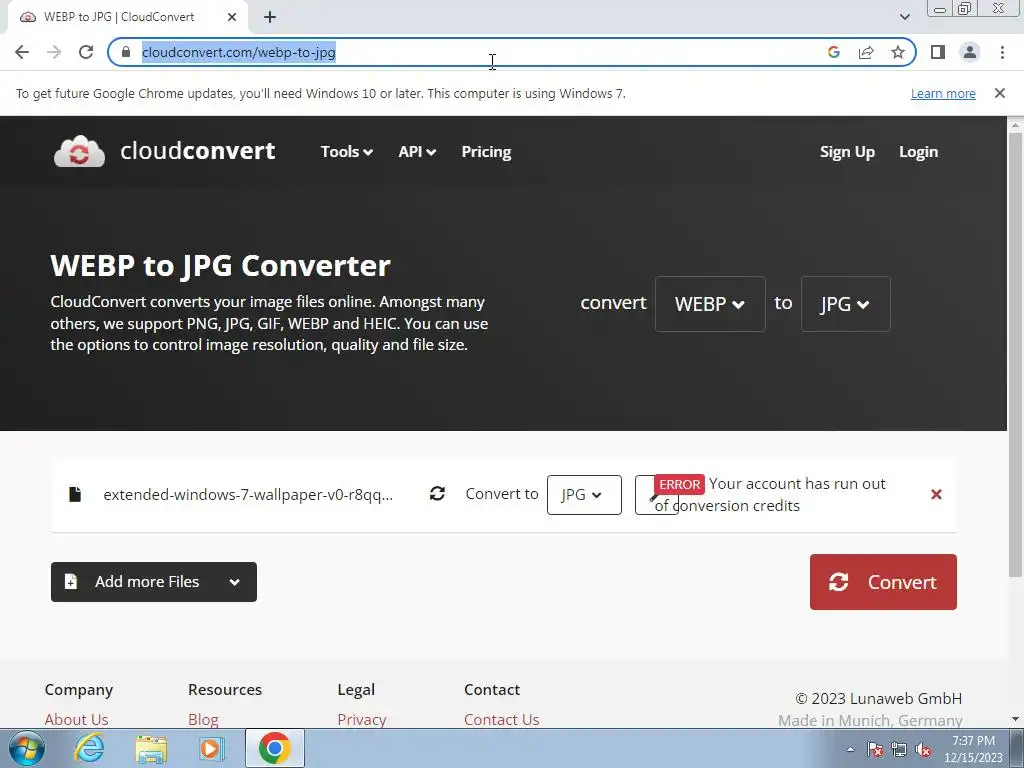Dismiss the Chrome update notification bar

(999, 93)
